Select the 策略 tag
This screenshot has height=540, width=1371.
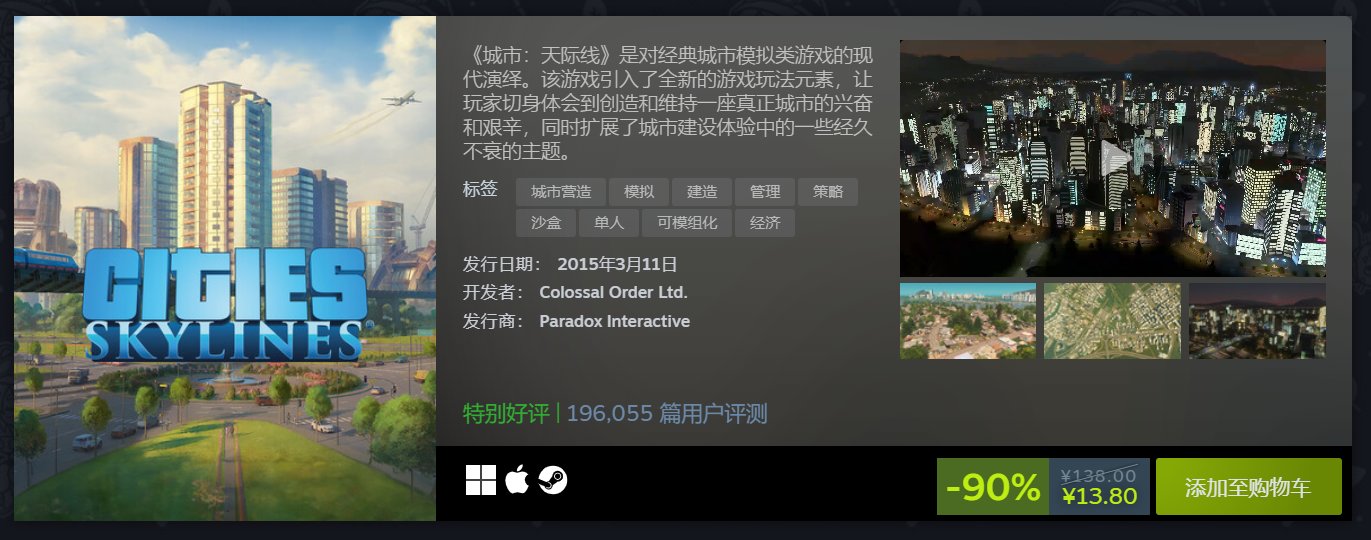coord(828,192)
